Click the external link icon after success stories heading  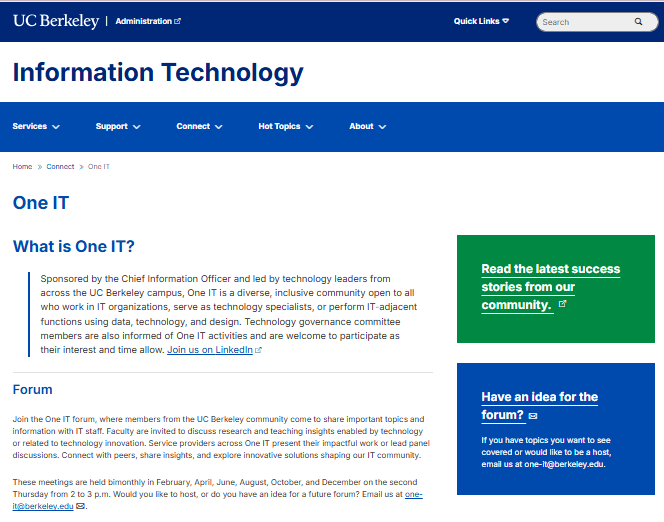click(x=562, y=304)
